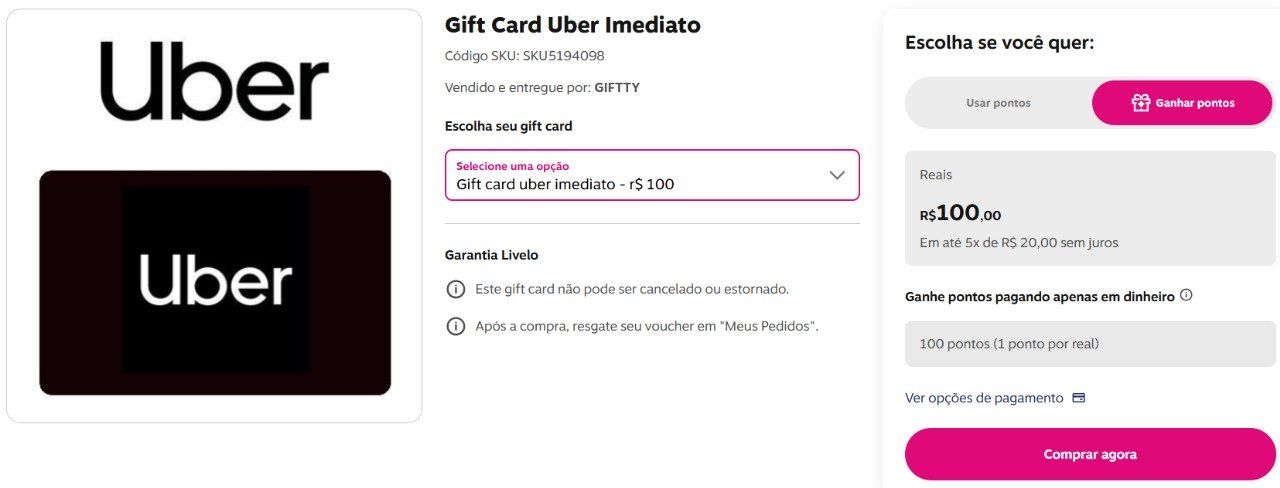Screen dimensions: 1280x488
Task: Switch to the "Ganhar pontos" option
Action: (1183, 103)
